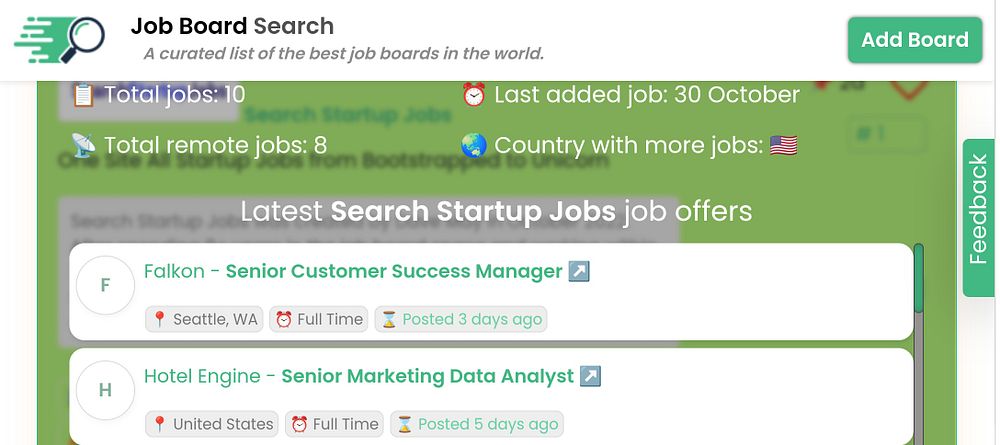Open the Feedback side tab

pos(978,218)
